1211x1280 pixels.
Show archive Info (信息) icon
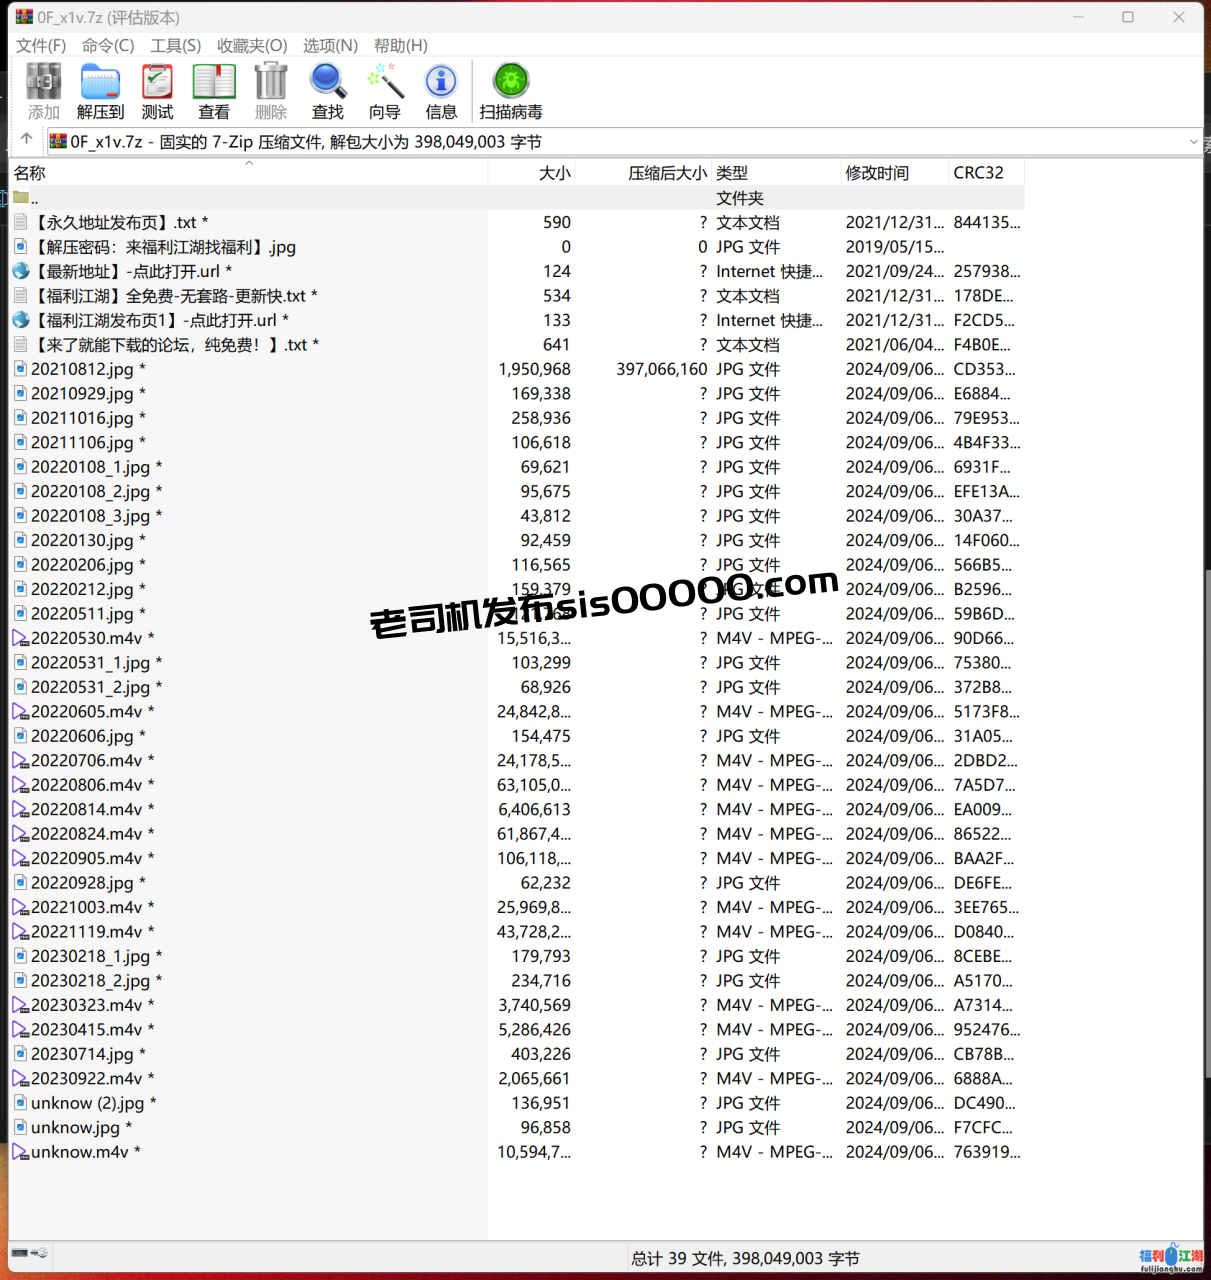point(441,90)
